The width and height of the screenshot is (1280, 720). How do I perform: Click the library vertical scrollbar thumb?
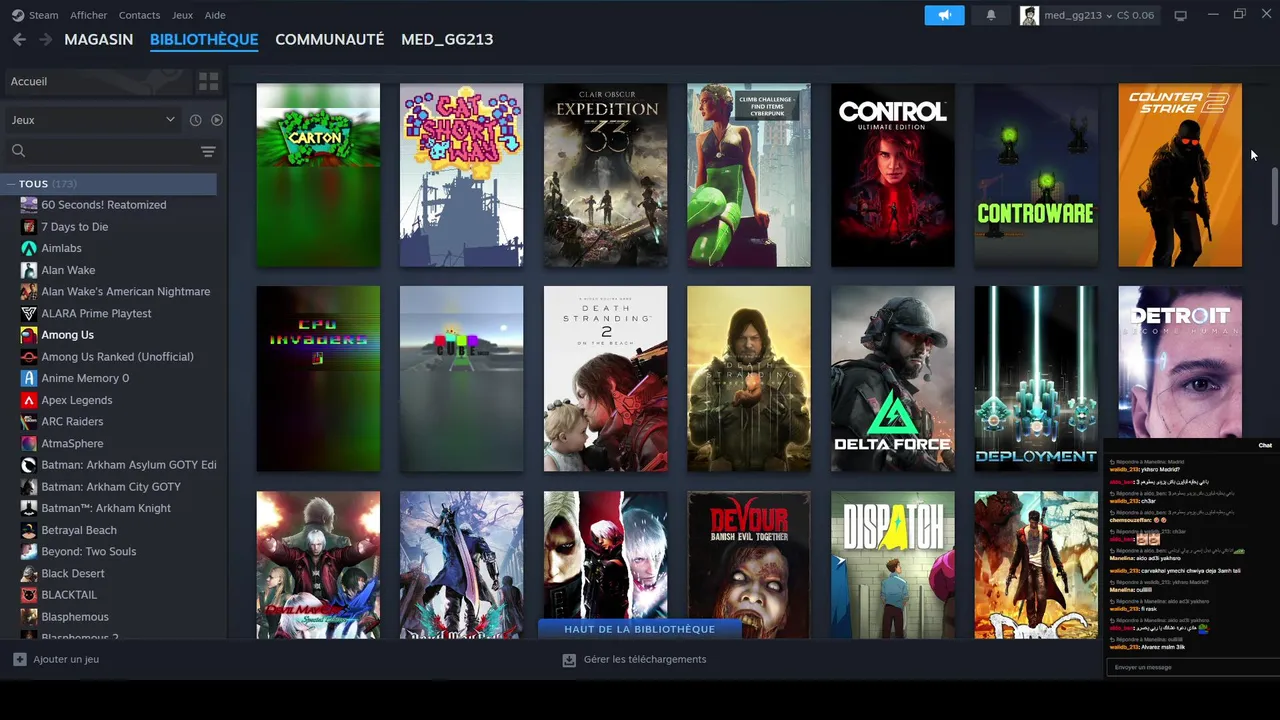1274,196
